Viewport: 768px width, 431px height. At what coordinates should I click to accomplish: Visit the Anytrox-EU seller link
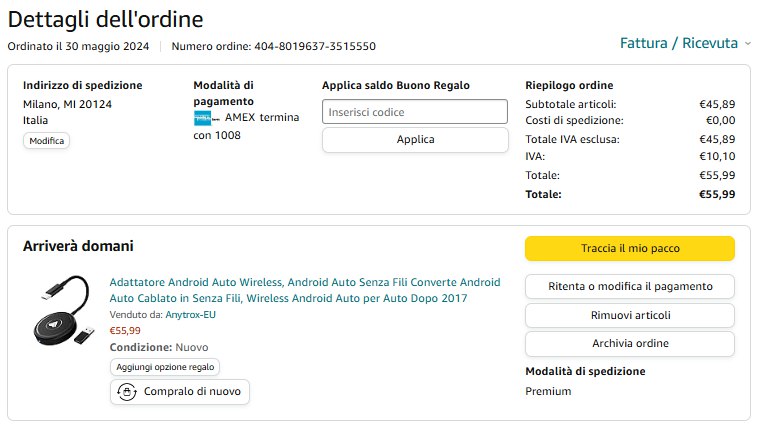[193, 314]
